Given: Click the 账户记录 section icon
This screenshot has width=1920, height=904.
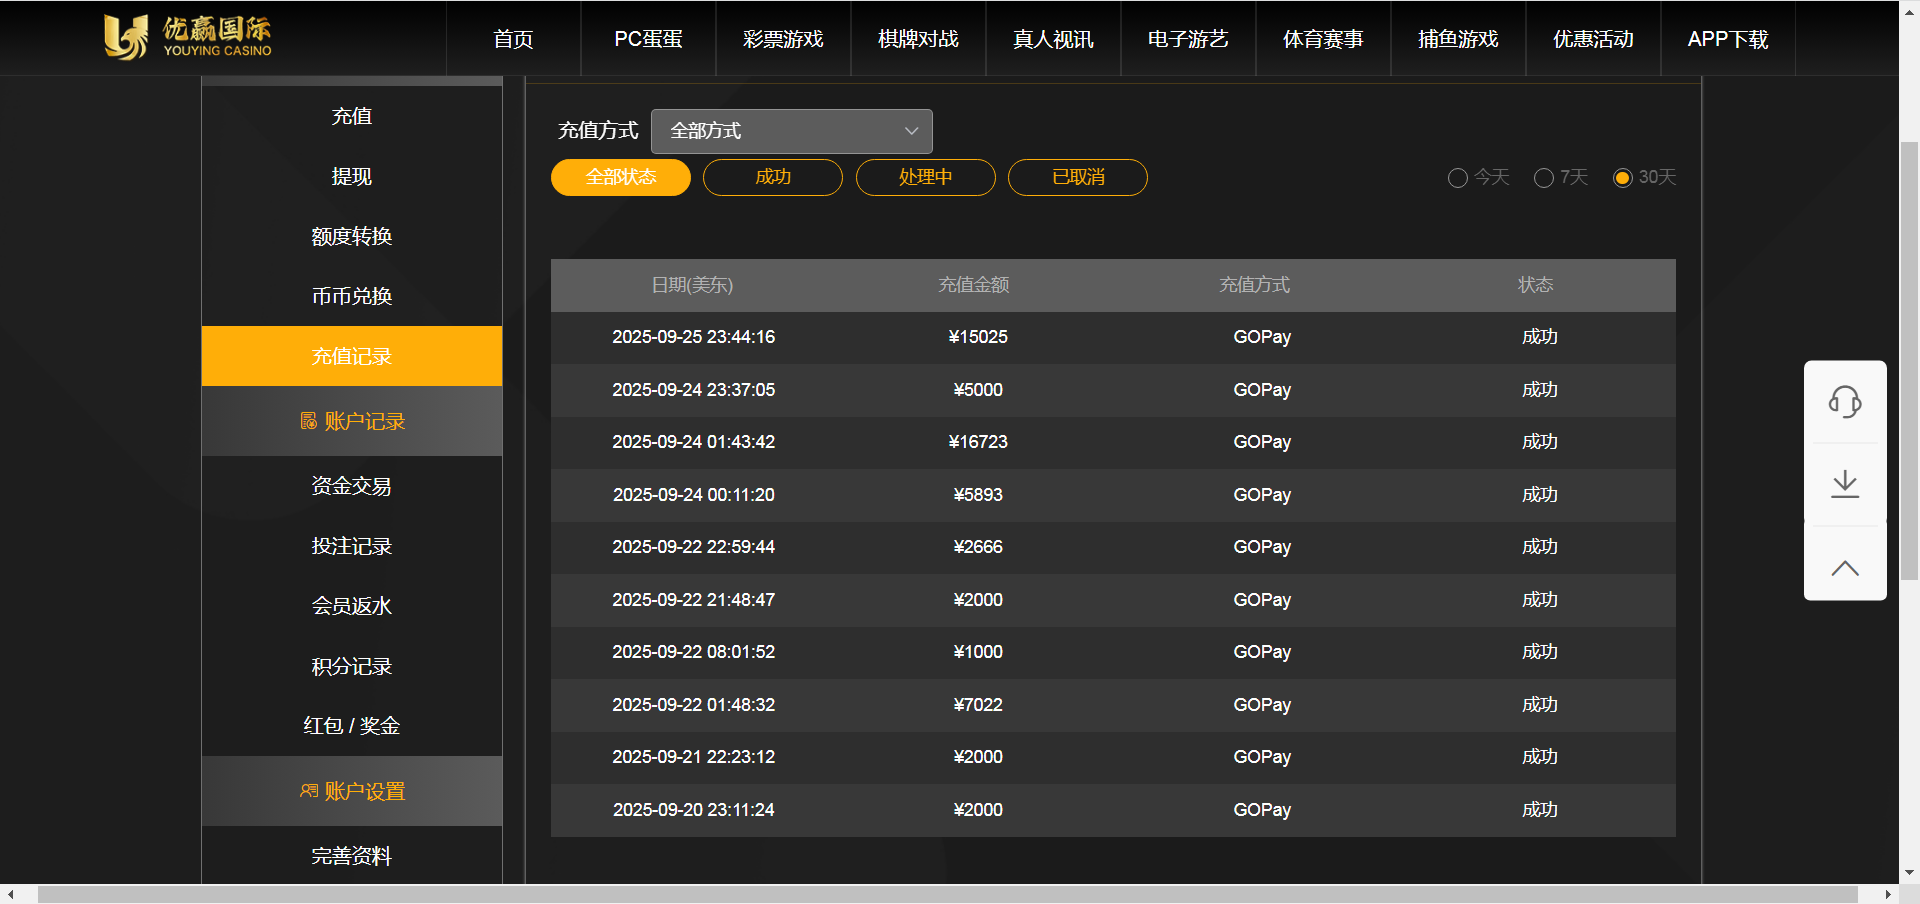Looking at the screenshot, I should click(308, 421).
